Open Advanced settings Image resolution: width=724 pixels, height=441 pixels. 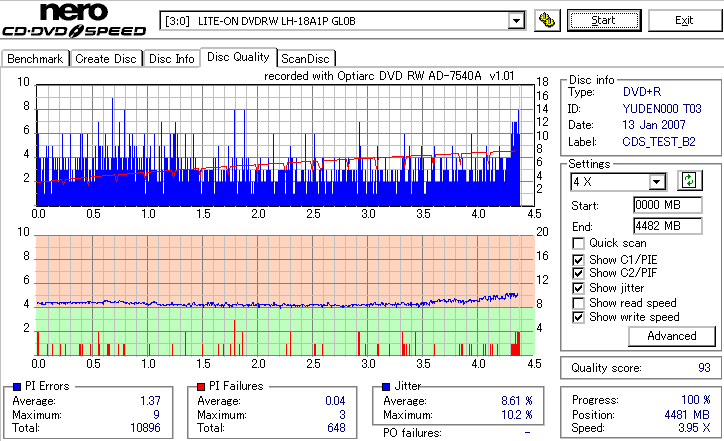coord(672,336)
